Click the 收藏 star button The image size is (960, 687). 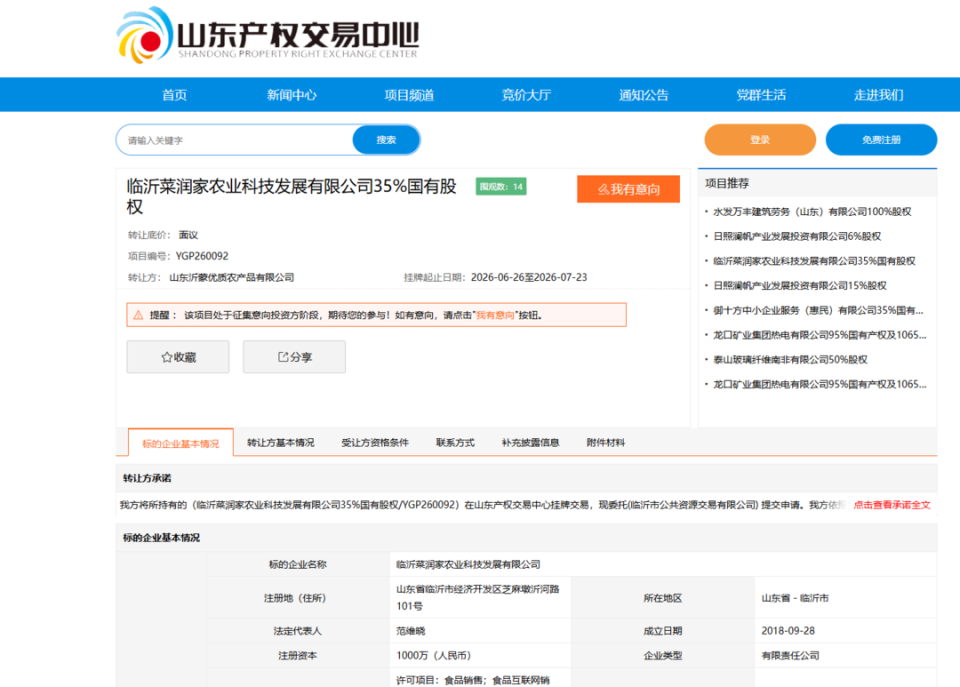pos(178,357)
